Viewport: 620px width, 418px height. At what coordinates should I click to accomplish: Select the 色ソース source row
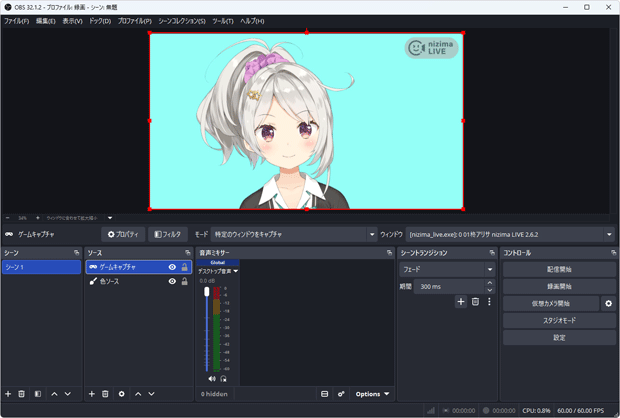[139, 281]
